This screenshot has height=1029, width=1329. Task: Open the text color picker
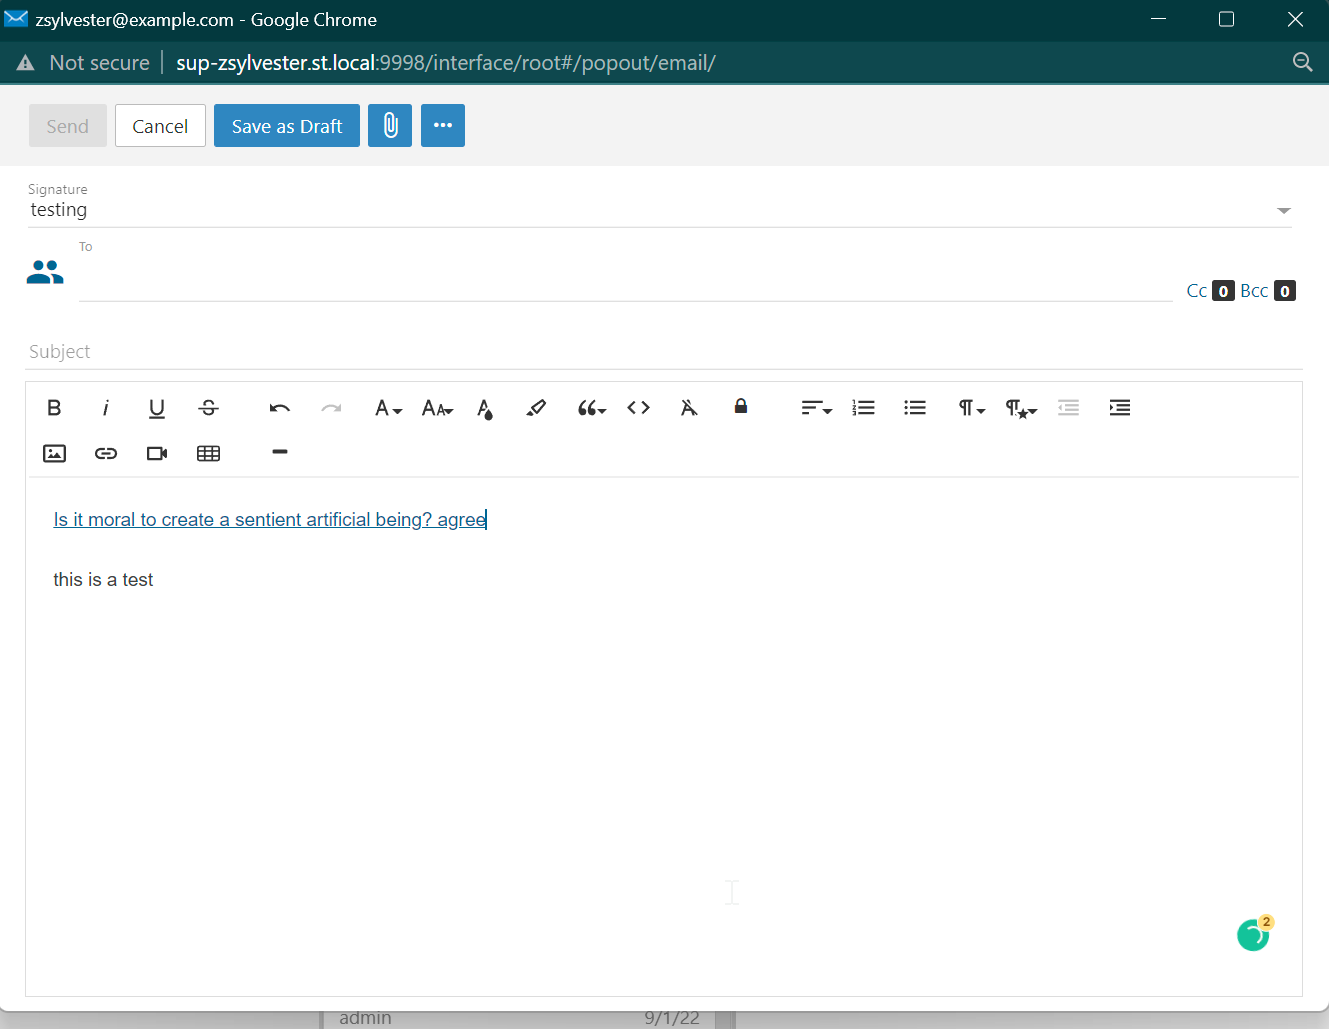click(x=485, y=409)
